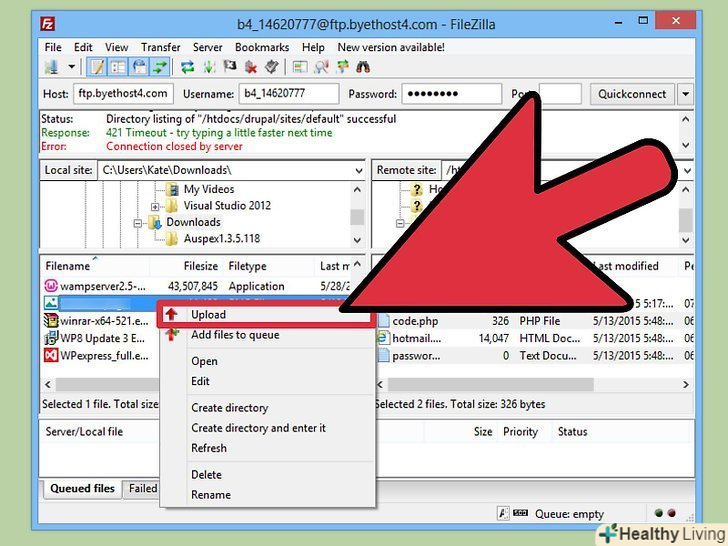Open the binoculars file search icon

[x=363, y=67]
